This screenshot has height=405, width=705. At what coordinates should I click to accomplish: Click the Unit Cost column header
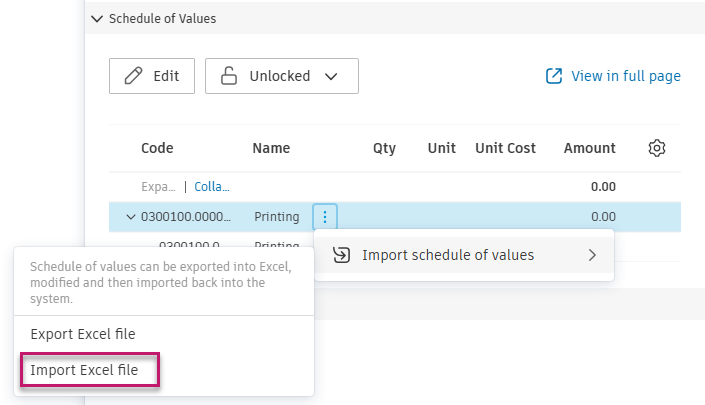(505, 148)
